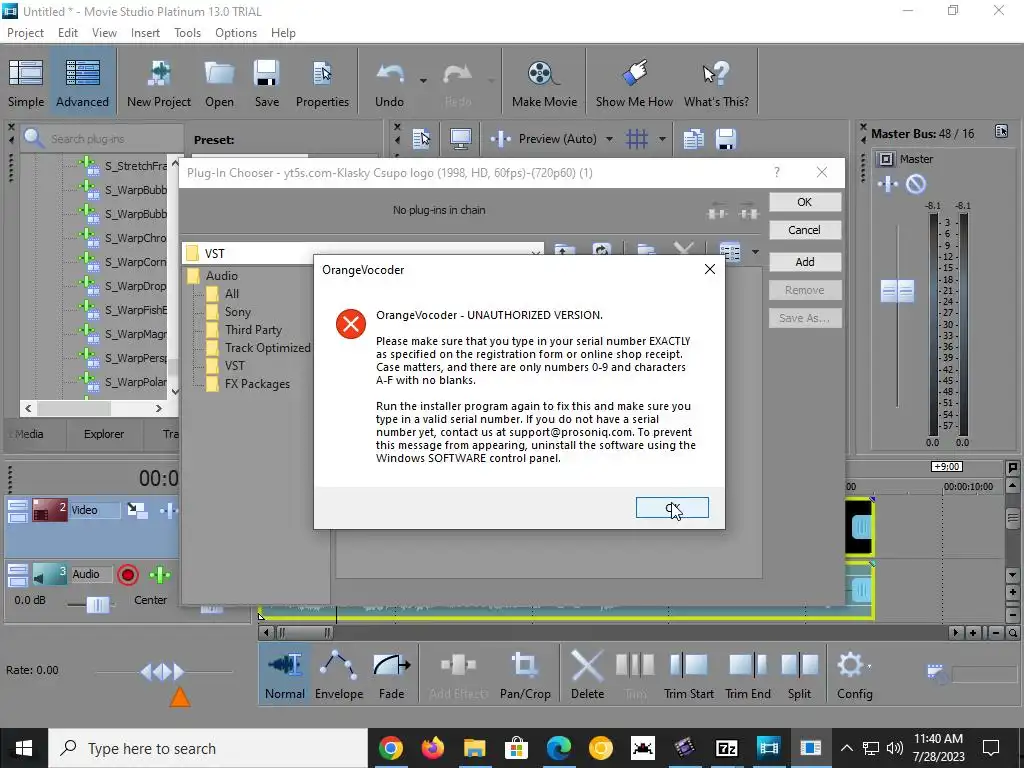This screenshot has width=1024, height=768.
Task: Open Firefox from taskbar
Action: point(432,748)
